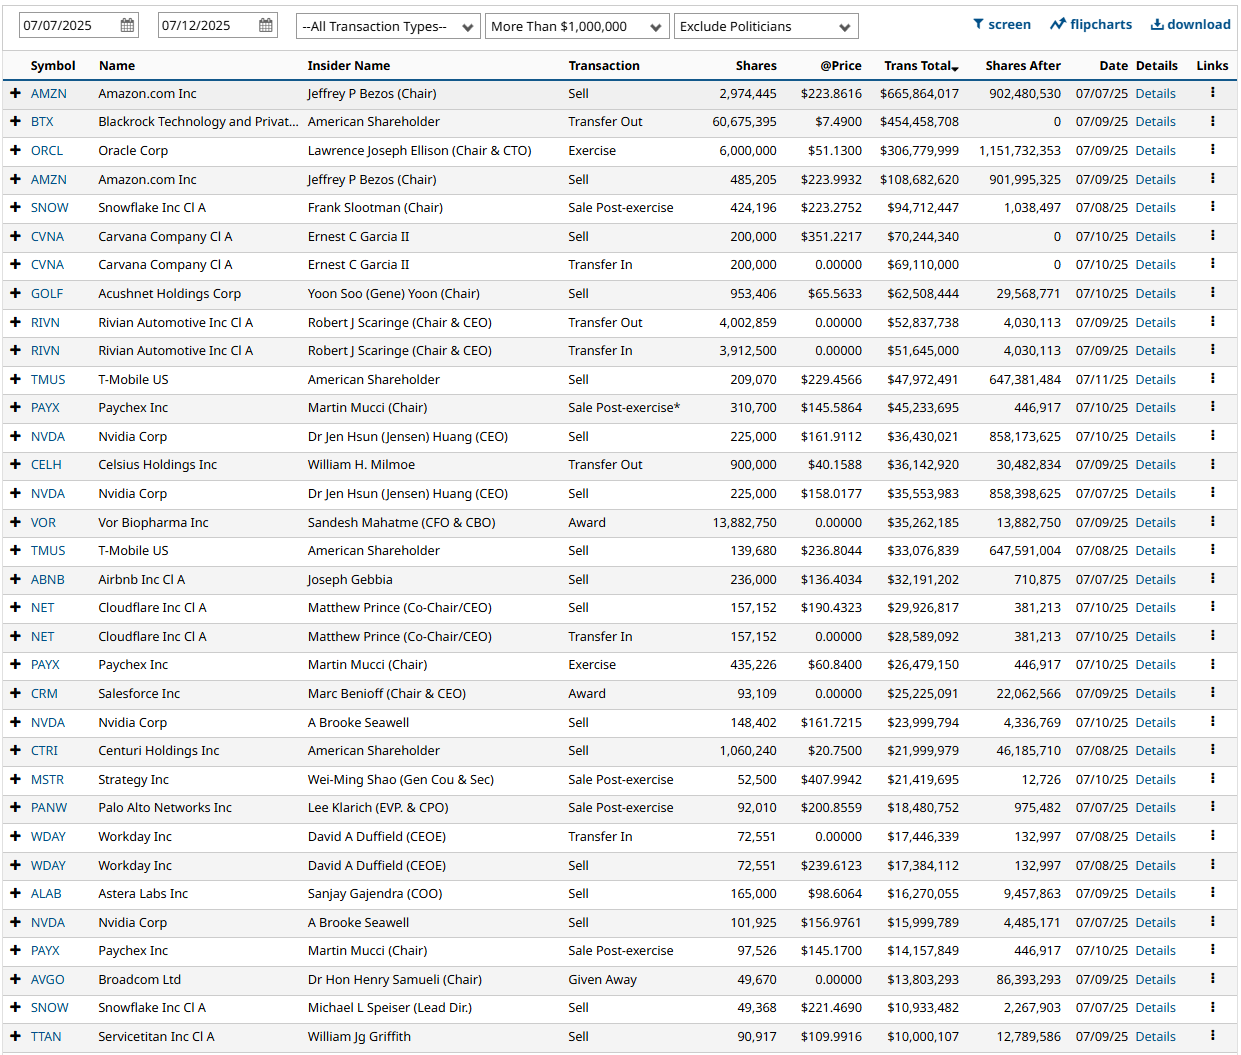
Task: Open links menu for Snowflake Frank Slootman row
Action: [x=1212, y=207]
